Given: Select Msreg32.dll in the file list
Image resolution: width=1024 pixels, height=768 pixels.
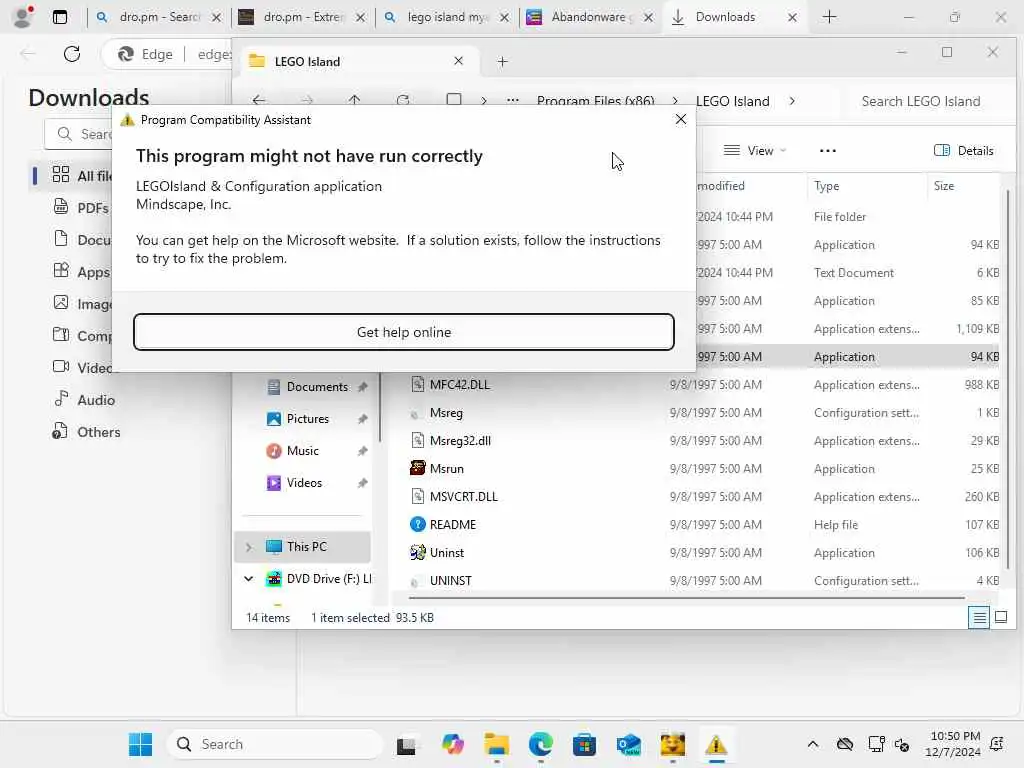Looking at the screenshot, I should [460, 441].
